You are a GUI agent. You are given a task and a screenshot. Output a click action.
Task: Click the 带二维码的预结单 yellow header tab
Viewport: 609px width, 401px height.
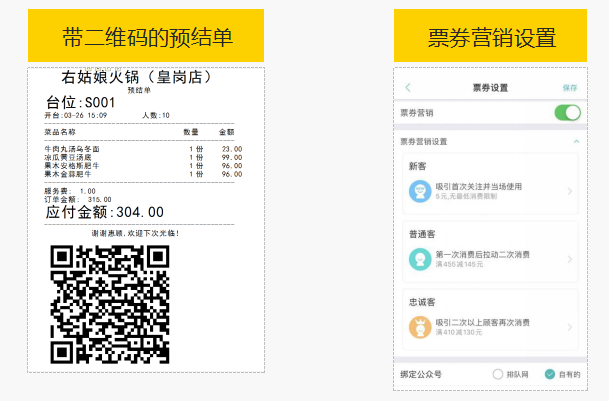(x=147, y=37)
